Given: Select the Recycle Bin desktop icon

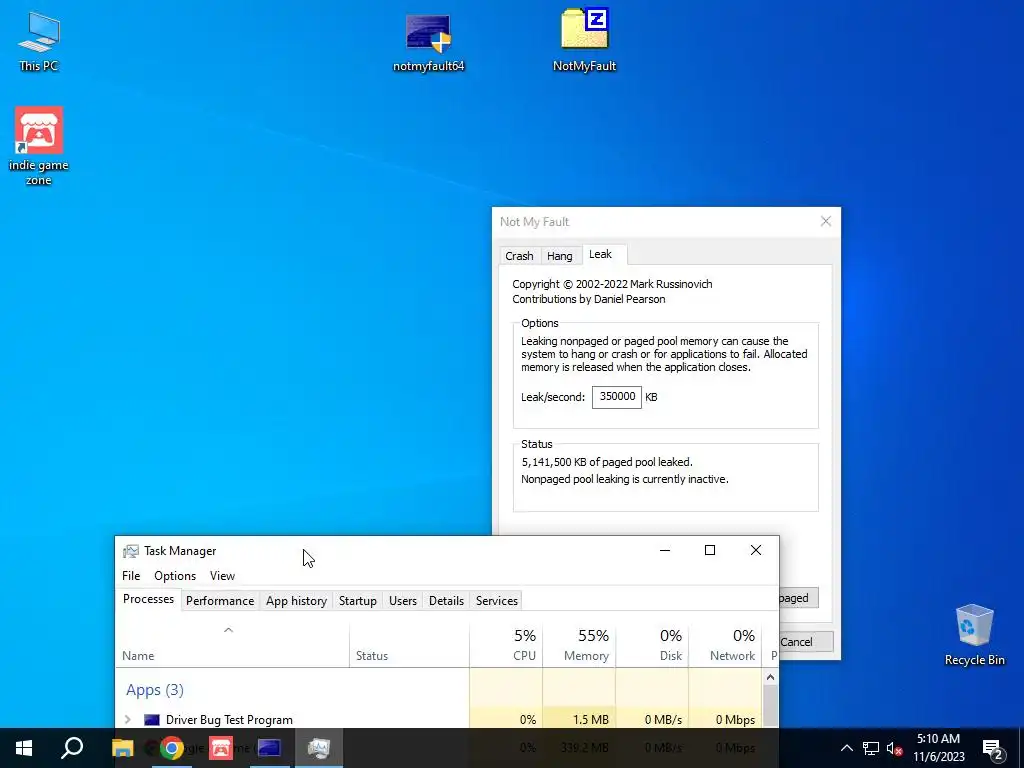Looking at the screenshot, I should click(x=974, y=635).
